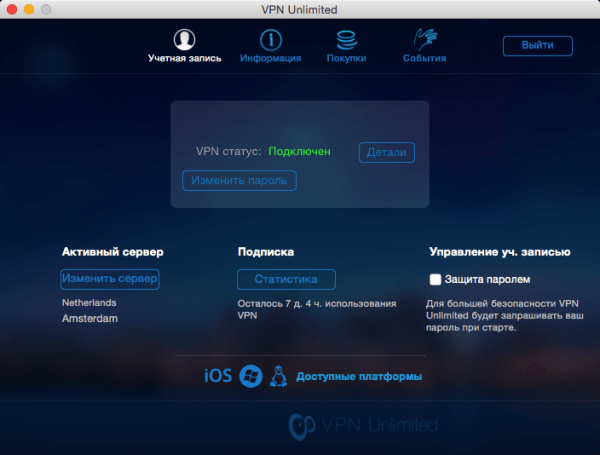Switch to the События tab label

coord(424,58)
